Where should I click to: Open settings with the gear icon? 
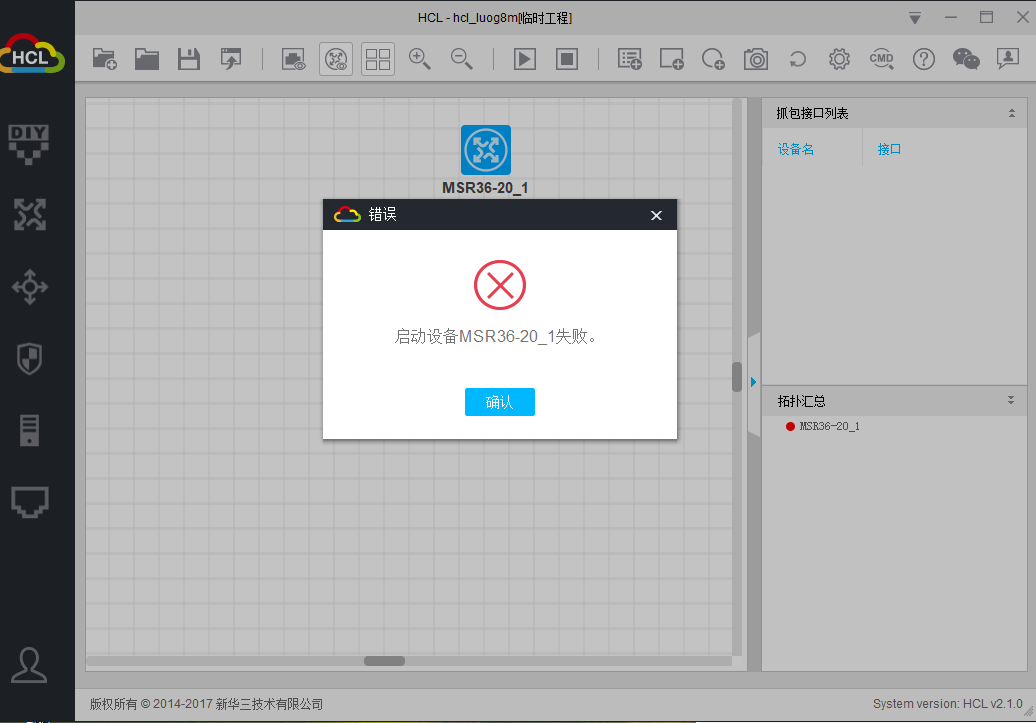(x=839, y=59)
